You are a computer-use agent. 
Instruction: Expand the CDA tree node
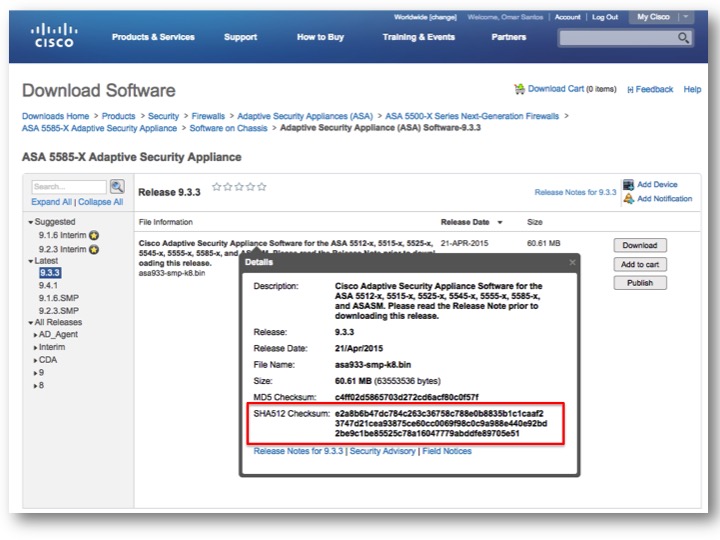click(x=35, y=360)
